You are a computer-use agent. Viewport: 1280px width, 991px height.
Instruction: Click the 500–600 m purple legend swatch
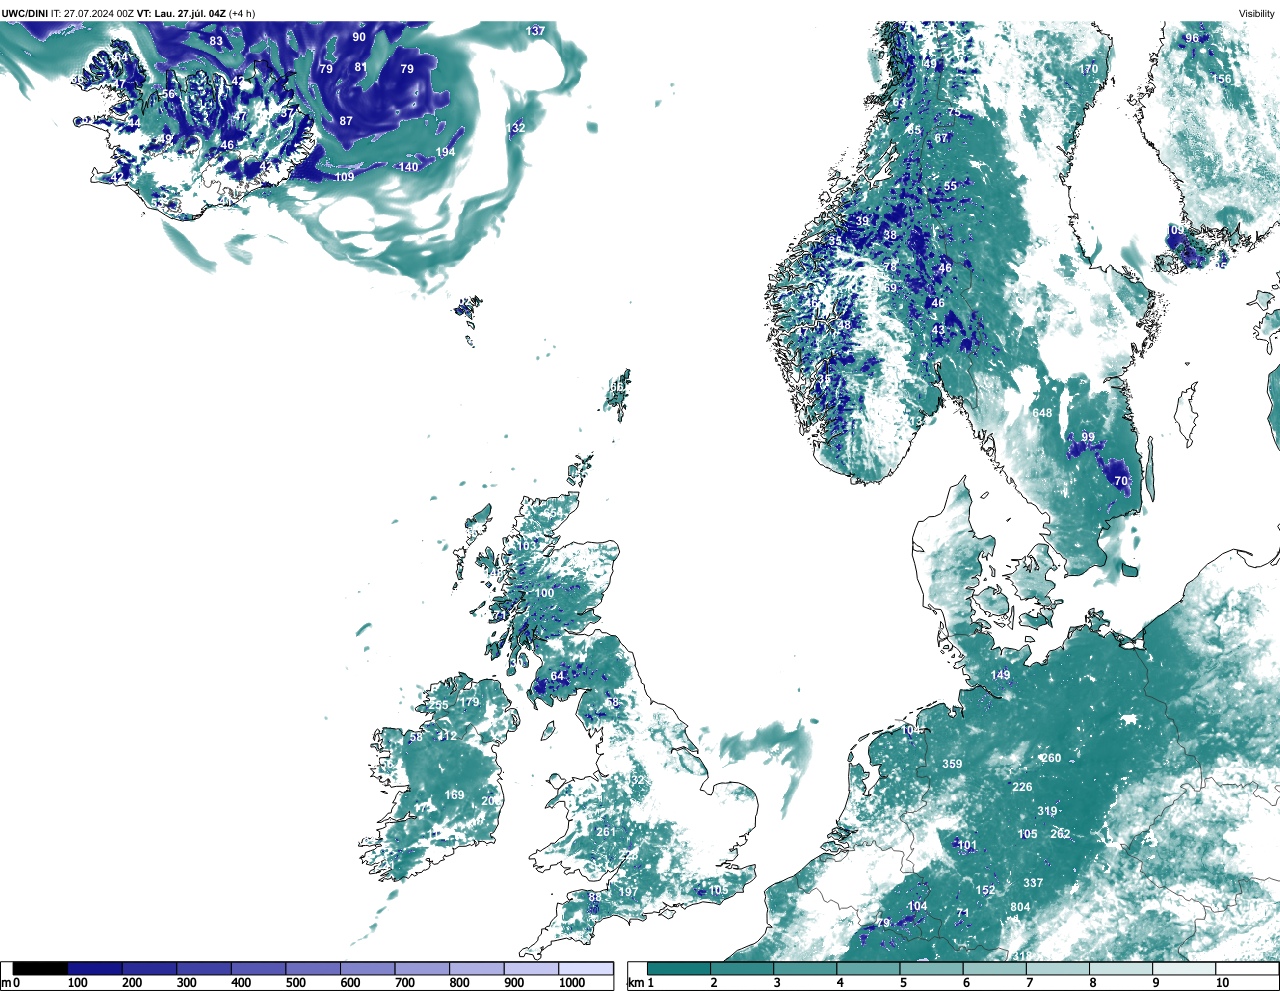pos(313,968)
